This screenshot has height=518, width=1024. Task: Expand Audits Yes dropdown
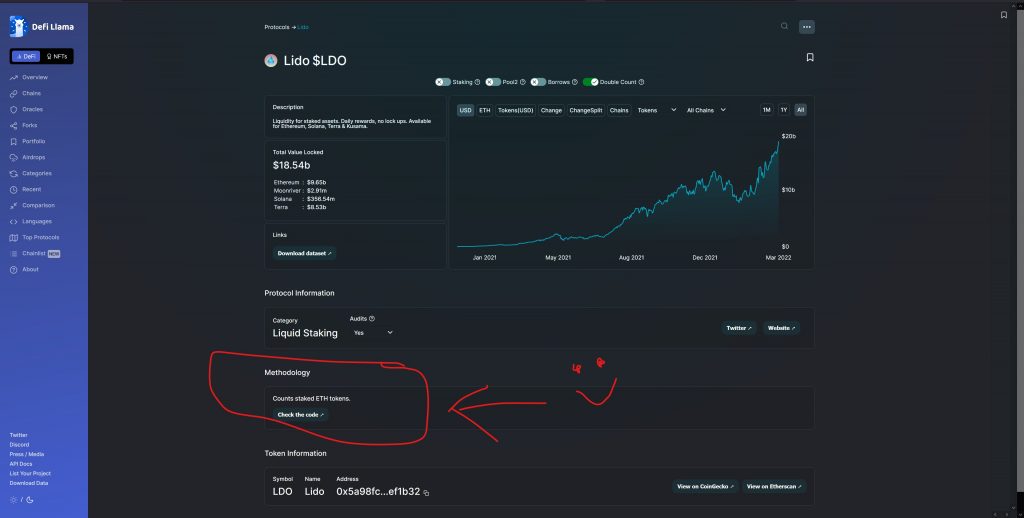[373, 333]
